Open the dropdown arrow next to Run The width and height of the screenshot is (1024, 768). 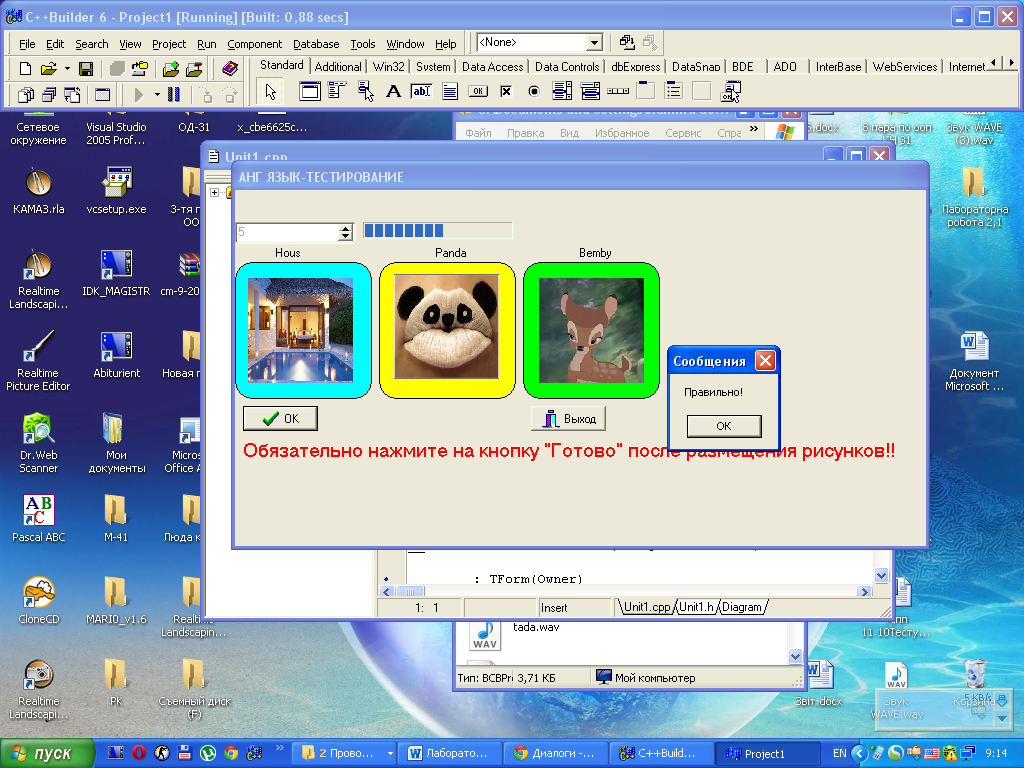coord(157,95)
